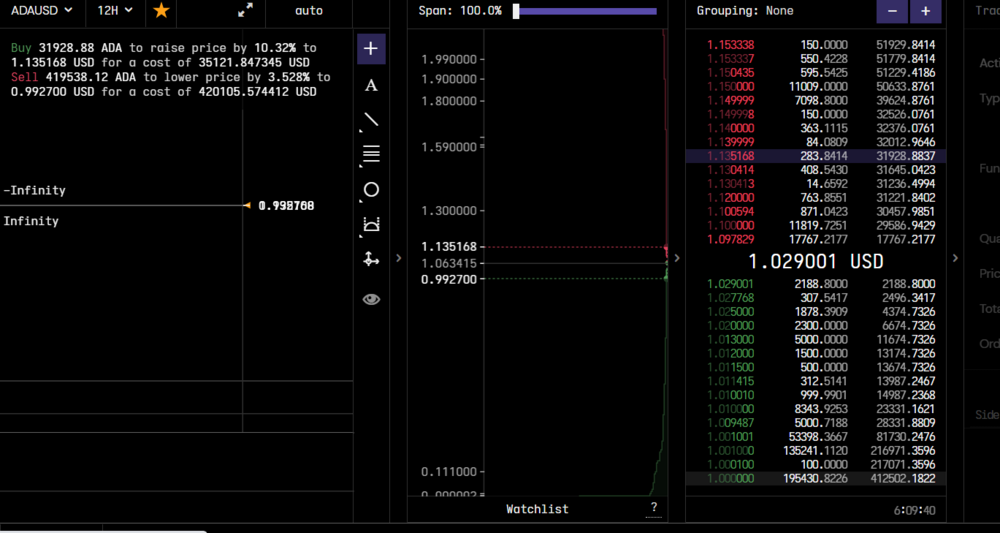This screenshot has width=1000, height=533.
Task: Expand the chart to fullscreen
Action: point(245,10)
